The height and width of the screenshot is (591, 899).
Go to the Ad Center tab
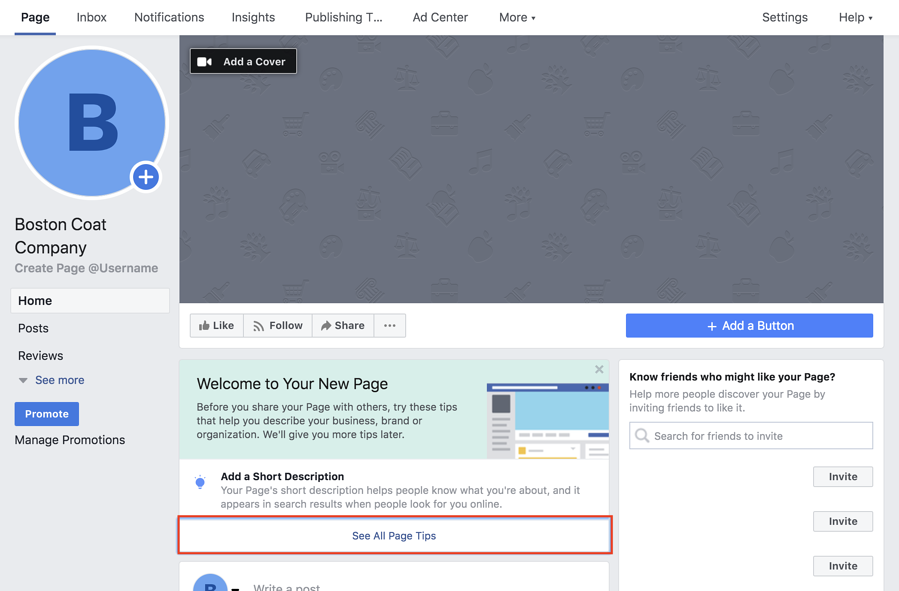pos(440,17)
